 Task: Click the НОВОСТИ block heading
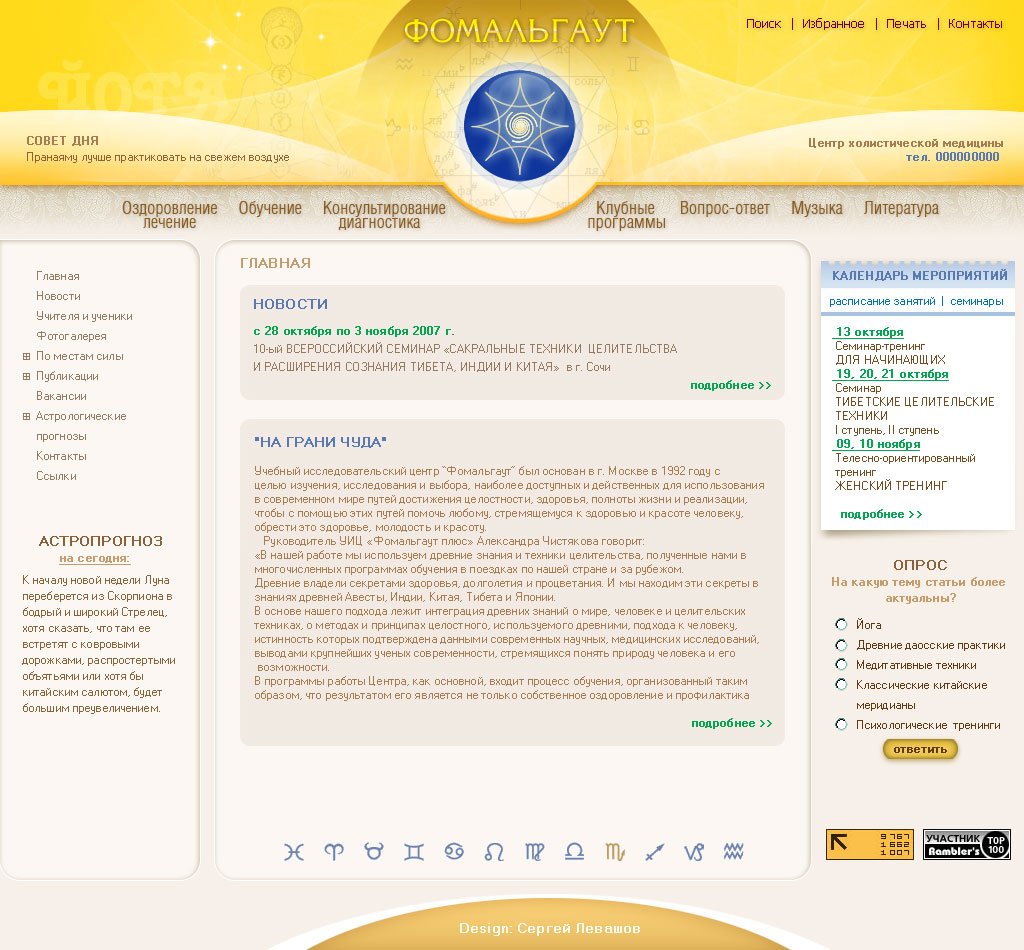point(291,304)
